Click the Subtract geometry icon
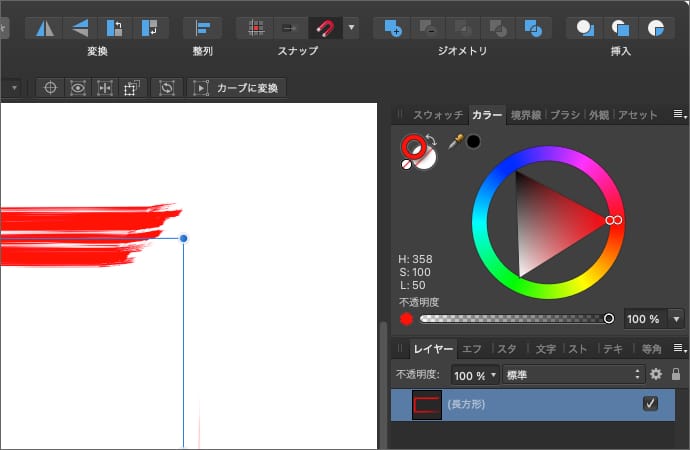 [x=427, y=27]
